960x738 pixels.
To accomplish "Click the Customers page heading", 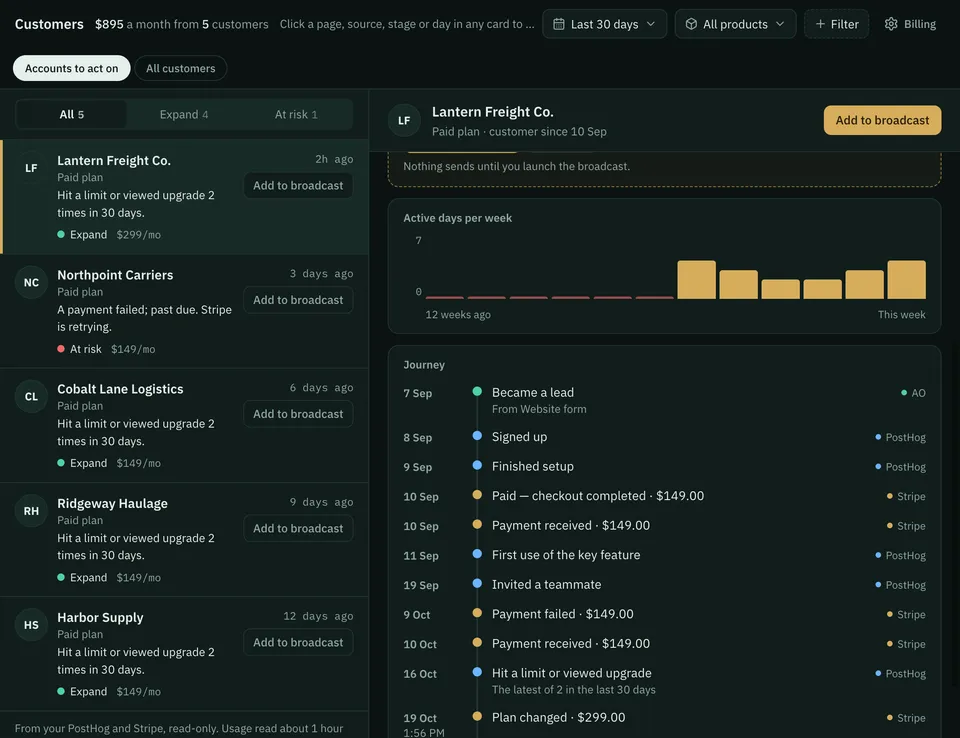I will tap(49, 24).
